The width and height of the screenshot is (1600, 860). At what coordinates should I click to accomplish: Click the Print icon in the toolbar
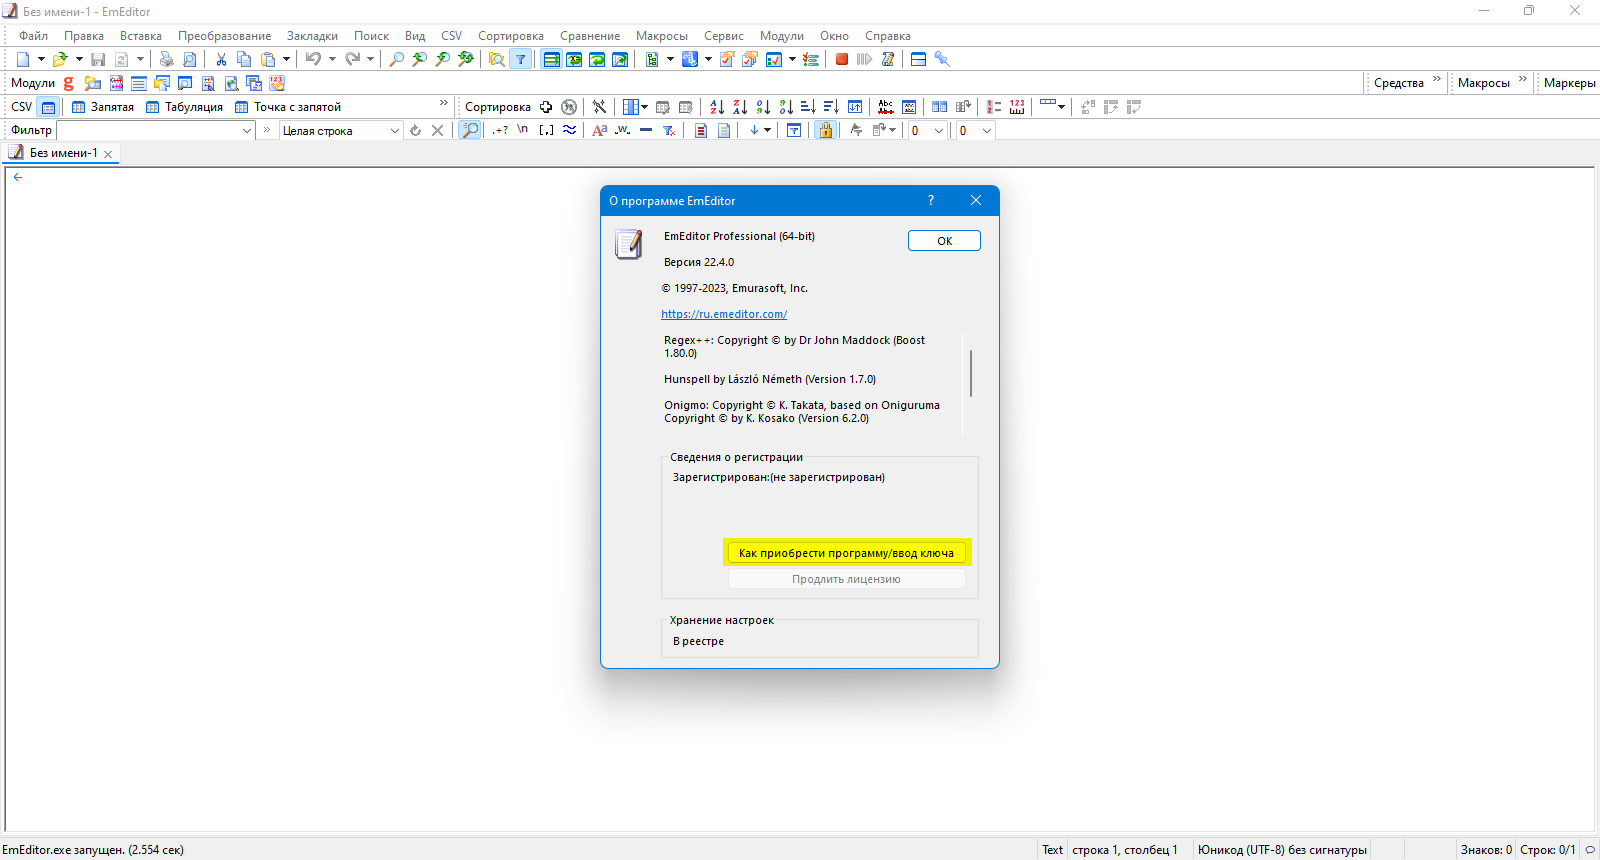166,59
